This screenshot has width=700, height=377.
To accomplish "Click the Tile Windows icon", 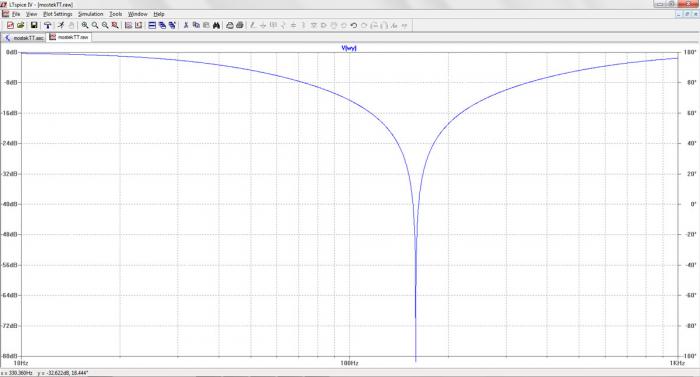I will click(x=152, y=25).
